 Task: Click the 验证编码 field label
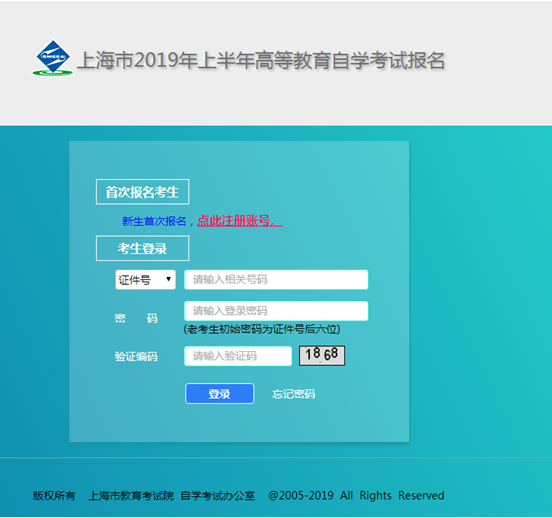coord(136,356)
